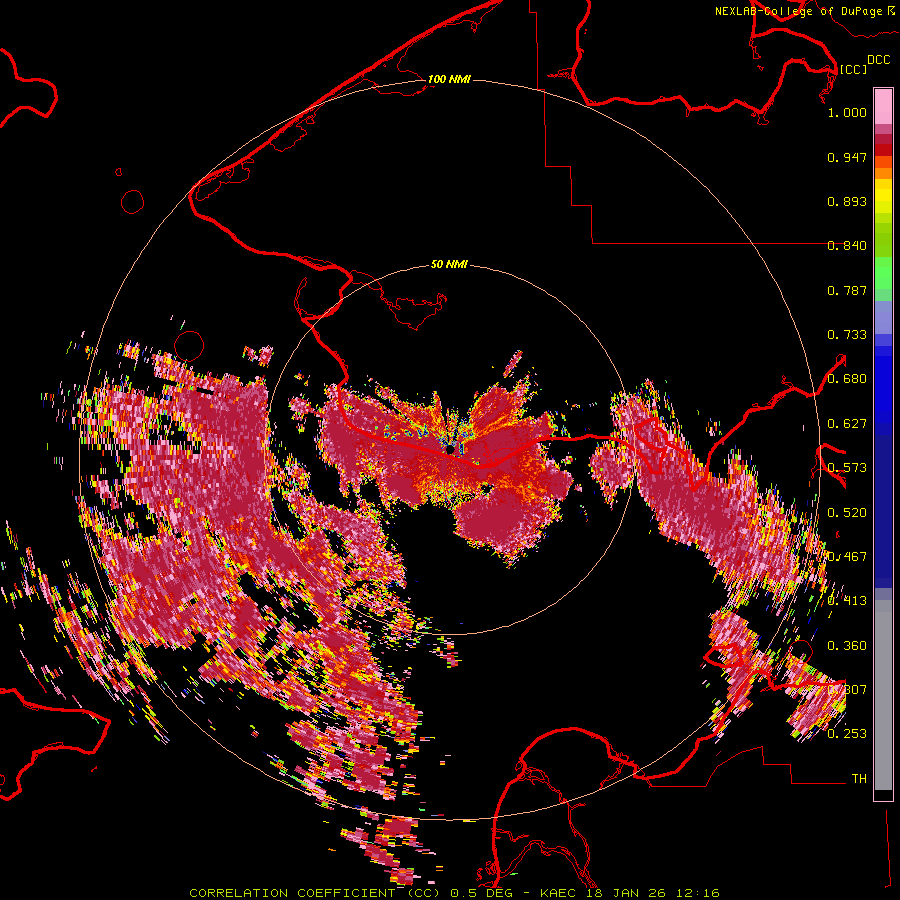Click the 0.680 legend value

pos(847,379)
